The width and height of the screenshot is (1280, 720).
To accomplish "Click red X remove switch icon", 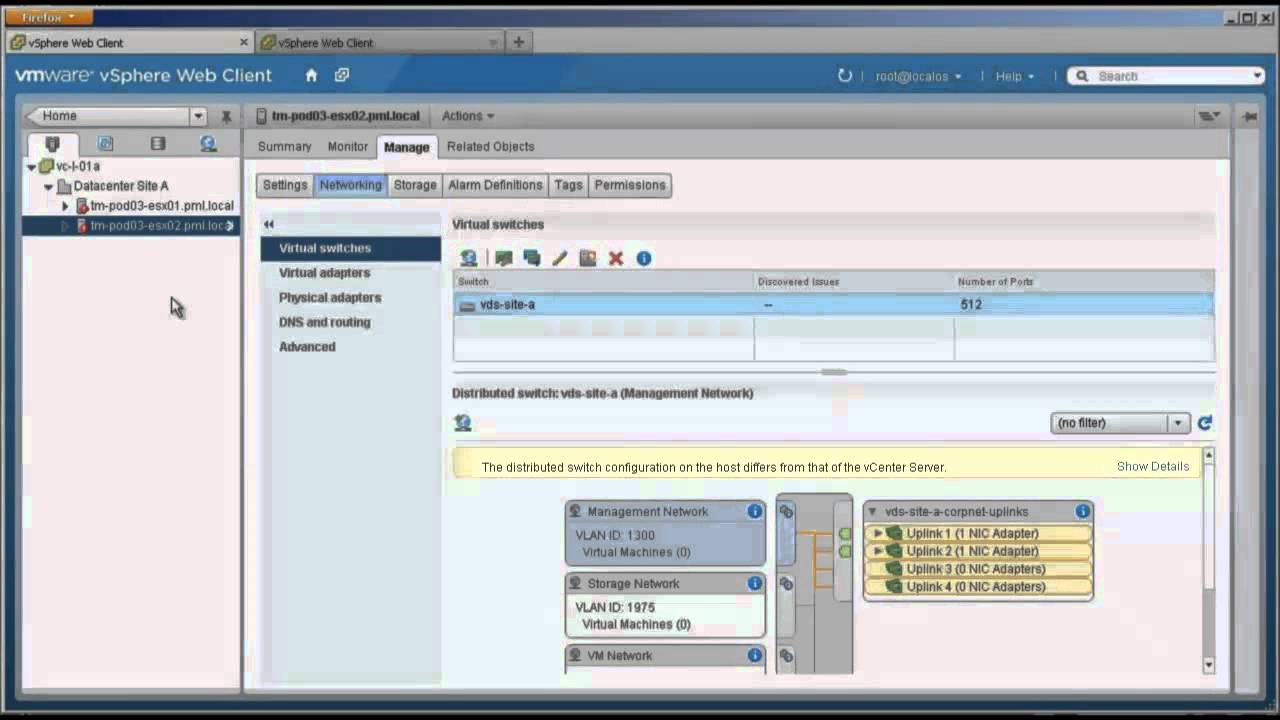I will (x=616, y=258).
